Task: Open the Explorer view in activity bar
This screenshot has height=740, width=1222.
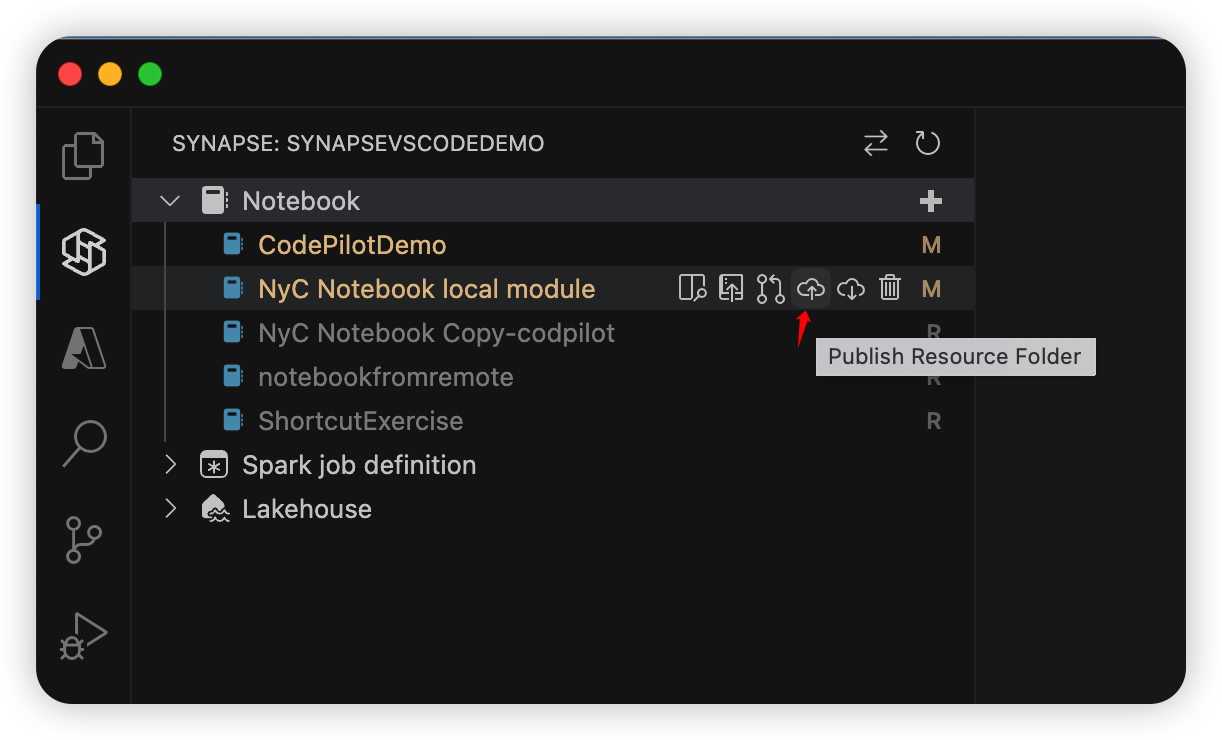Action: click(x=83, y=155)
